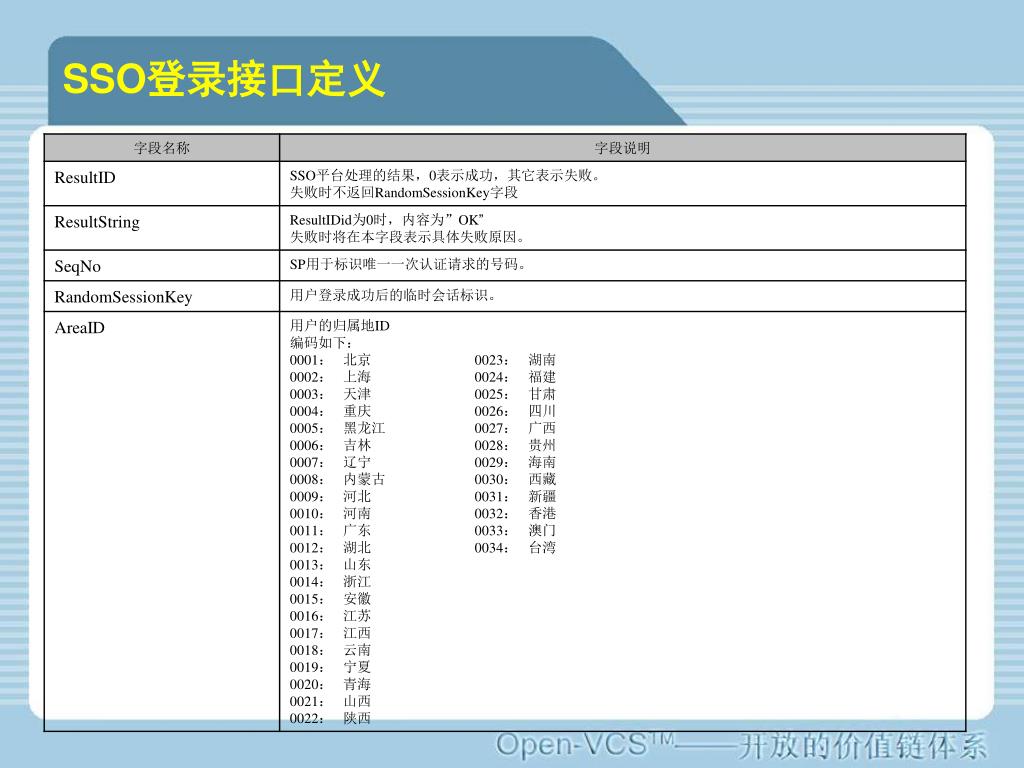This screenshot has height=768, width=1024.
Task: Click area code 0005 黑龙江 entry
Action: 338,428
